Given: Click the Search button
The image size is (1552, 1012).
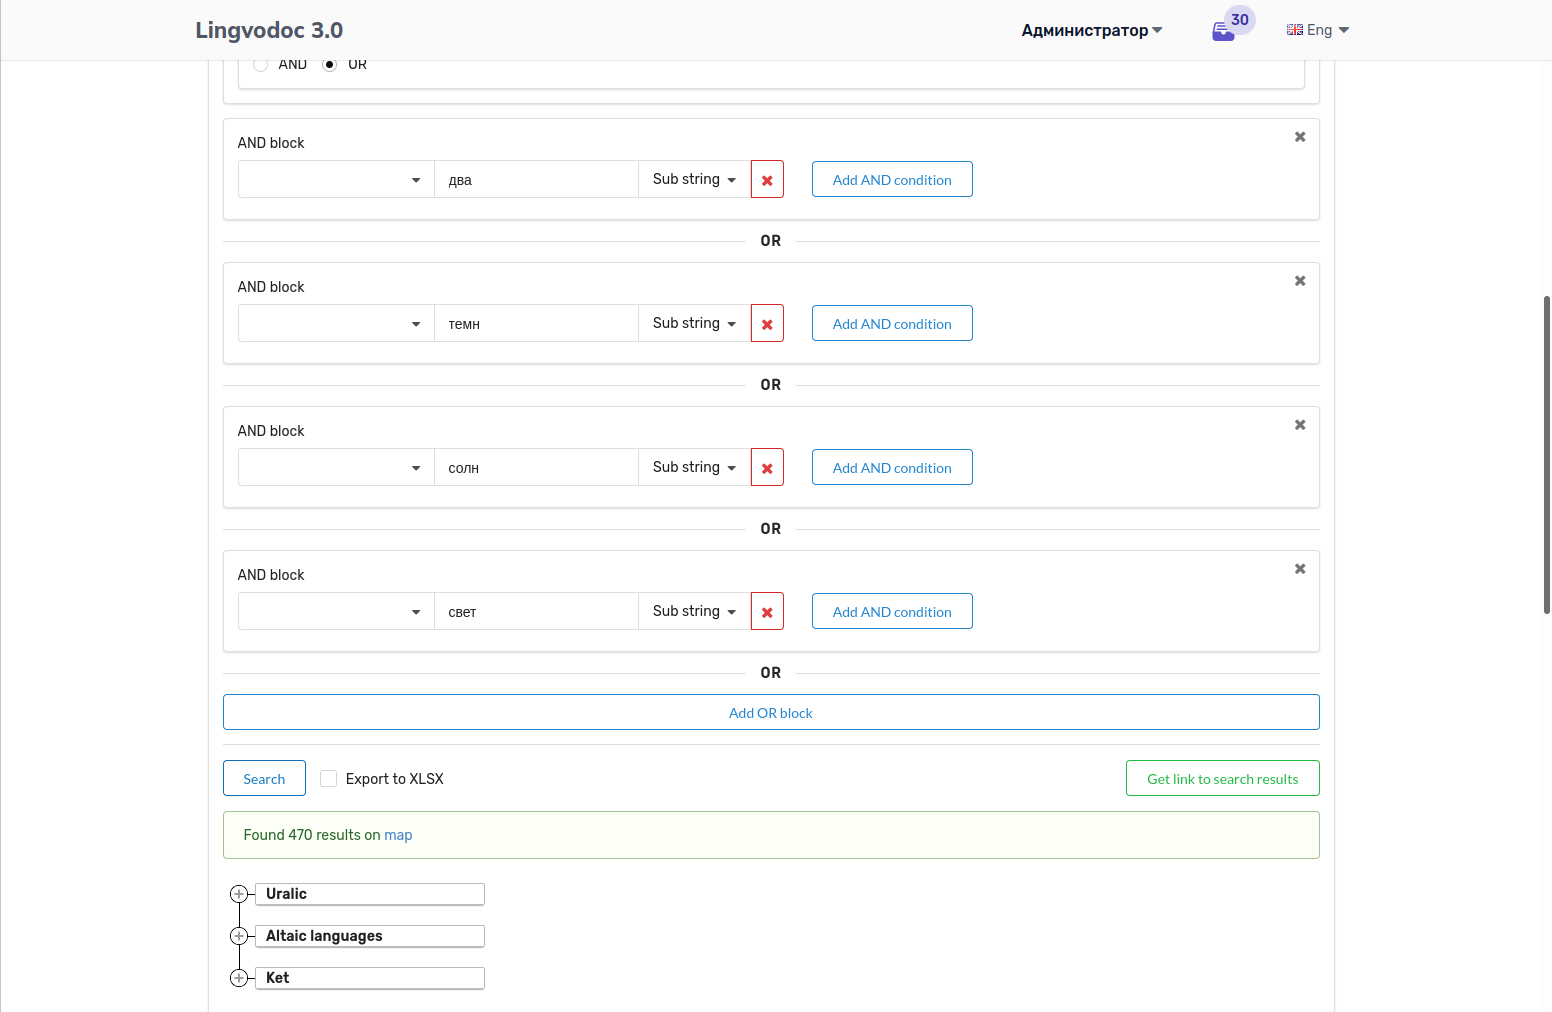Looking at the screenshot, I should [264, 778].
